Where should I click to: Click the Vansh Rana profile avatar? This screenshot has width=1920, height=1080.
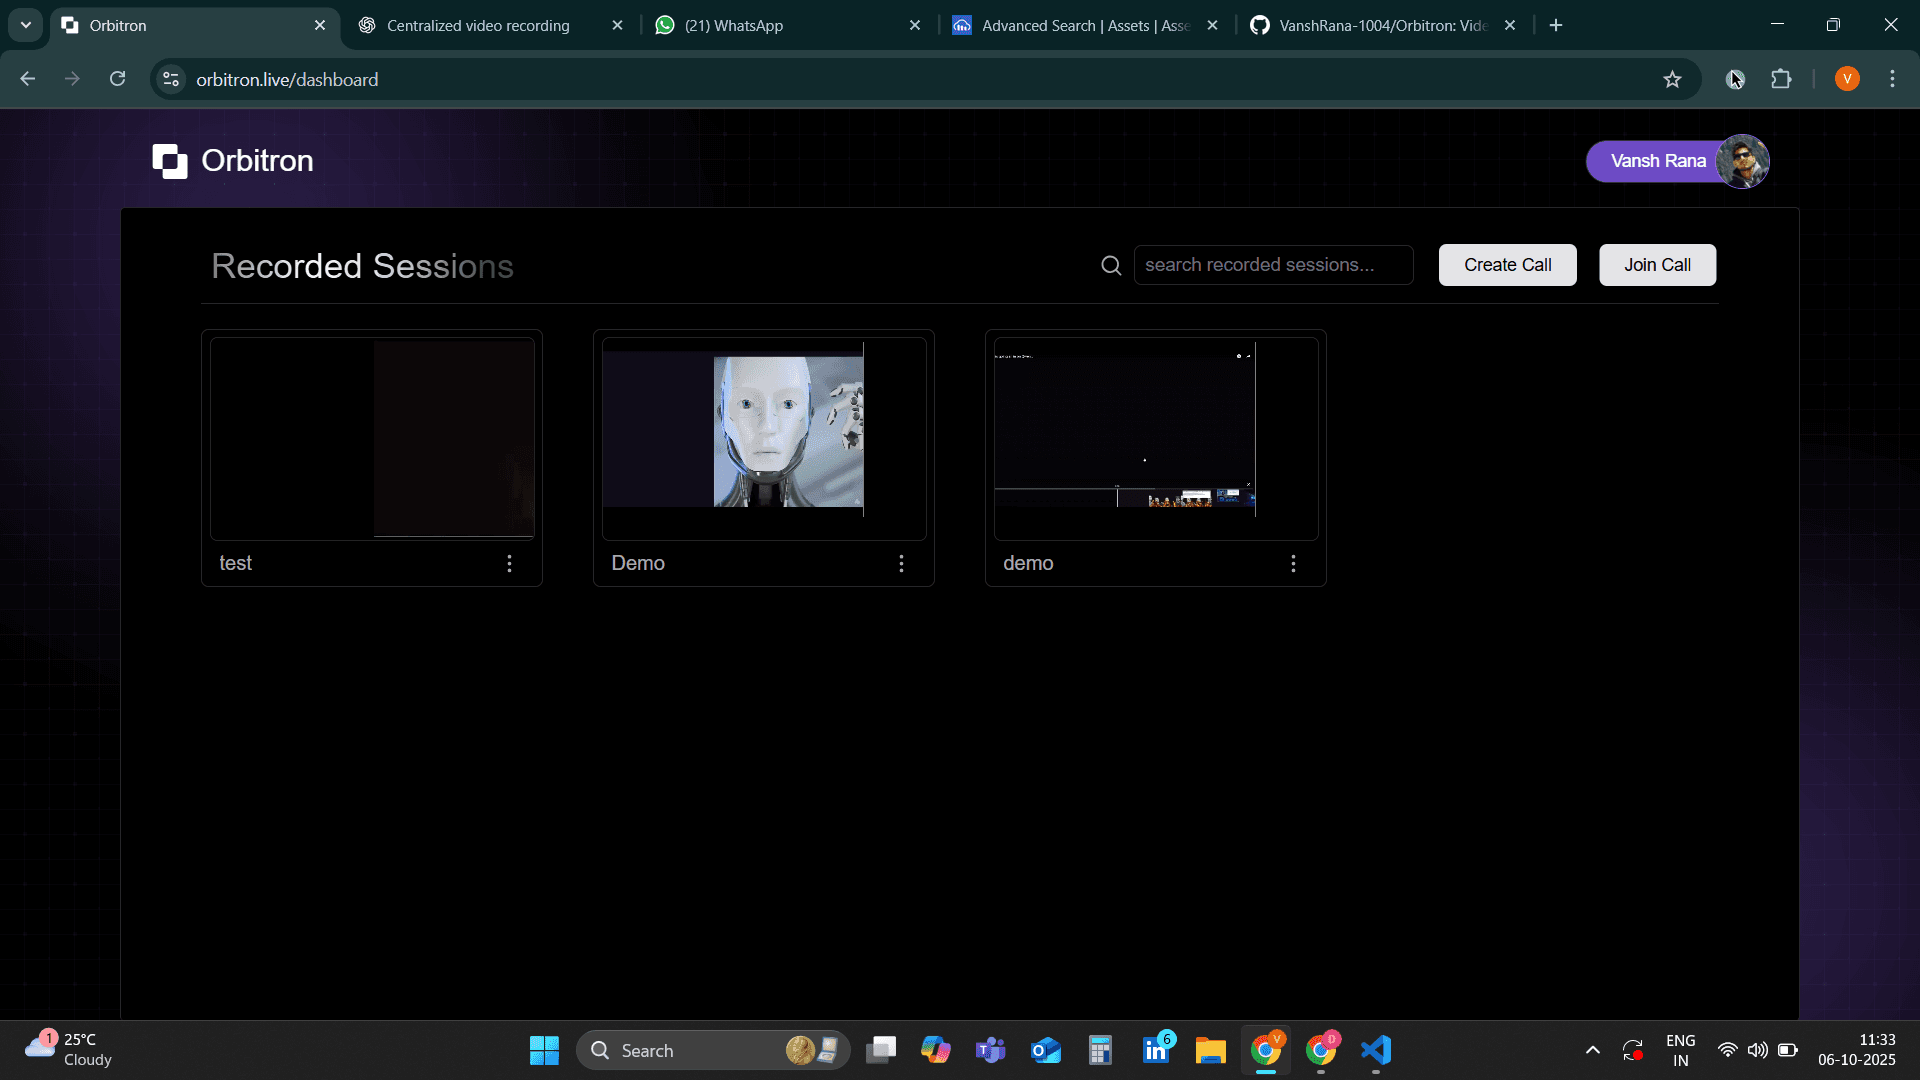pos(1743,161)
